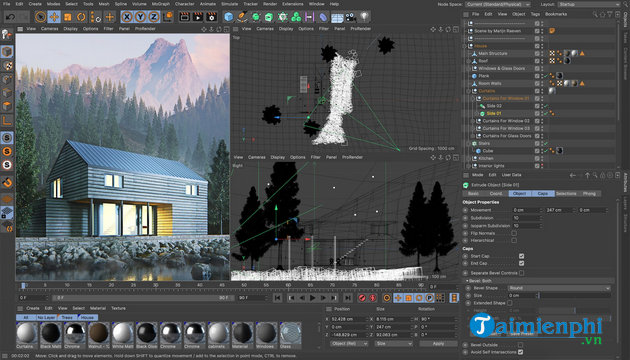Screen dimensions: 630x360
Task: Toggle the Z axis lock
Action: point(154,17)
